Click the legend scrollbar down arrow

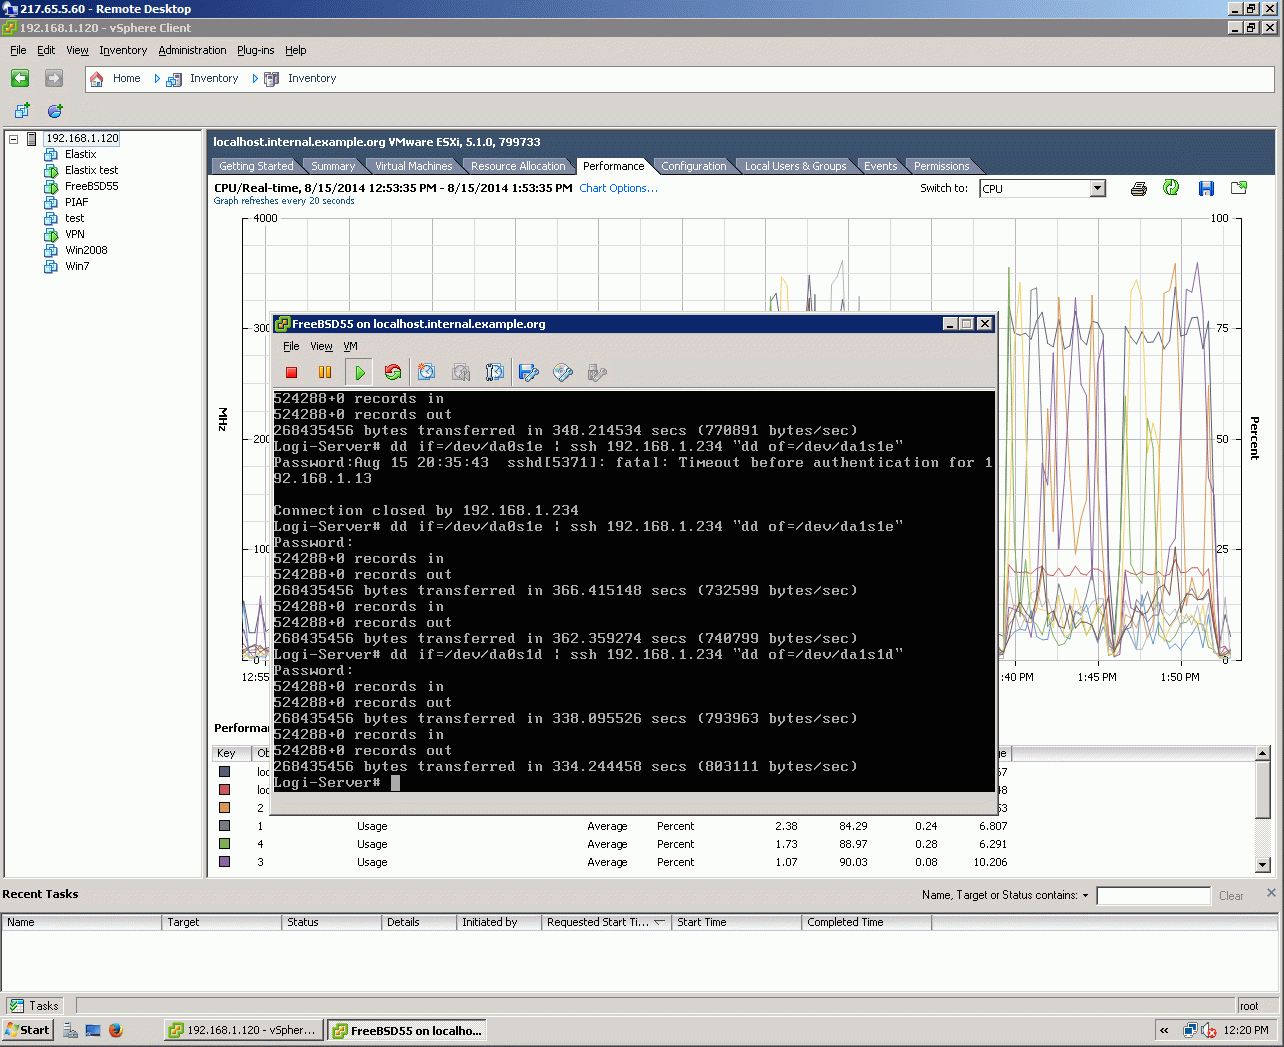[x=1263, y=865]
